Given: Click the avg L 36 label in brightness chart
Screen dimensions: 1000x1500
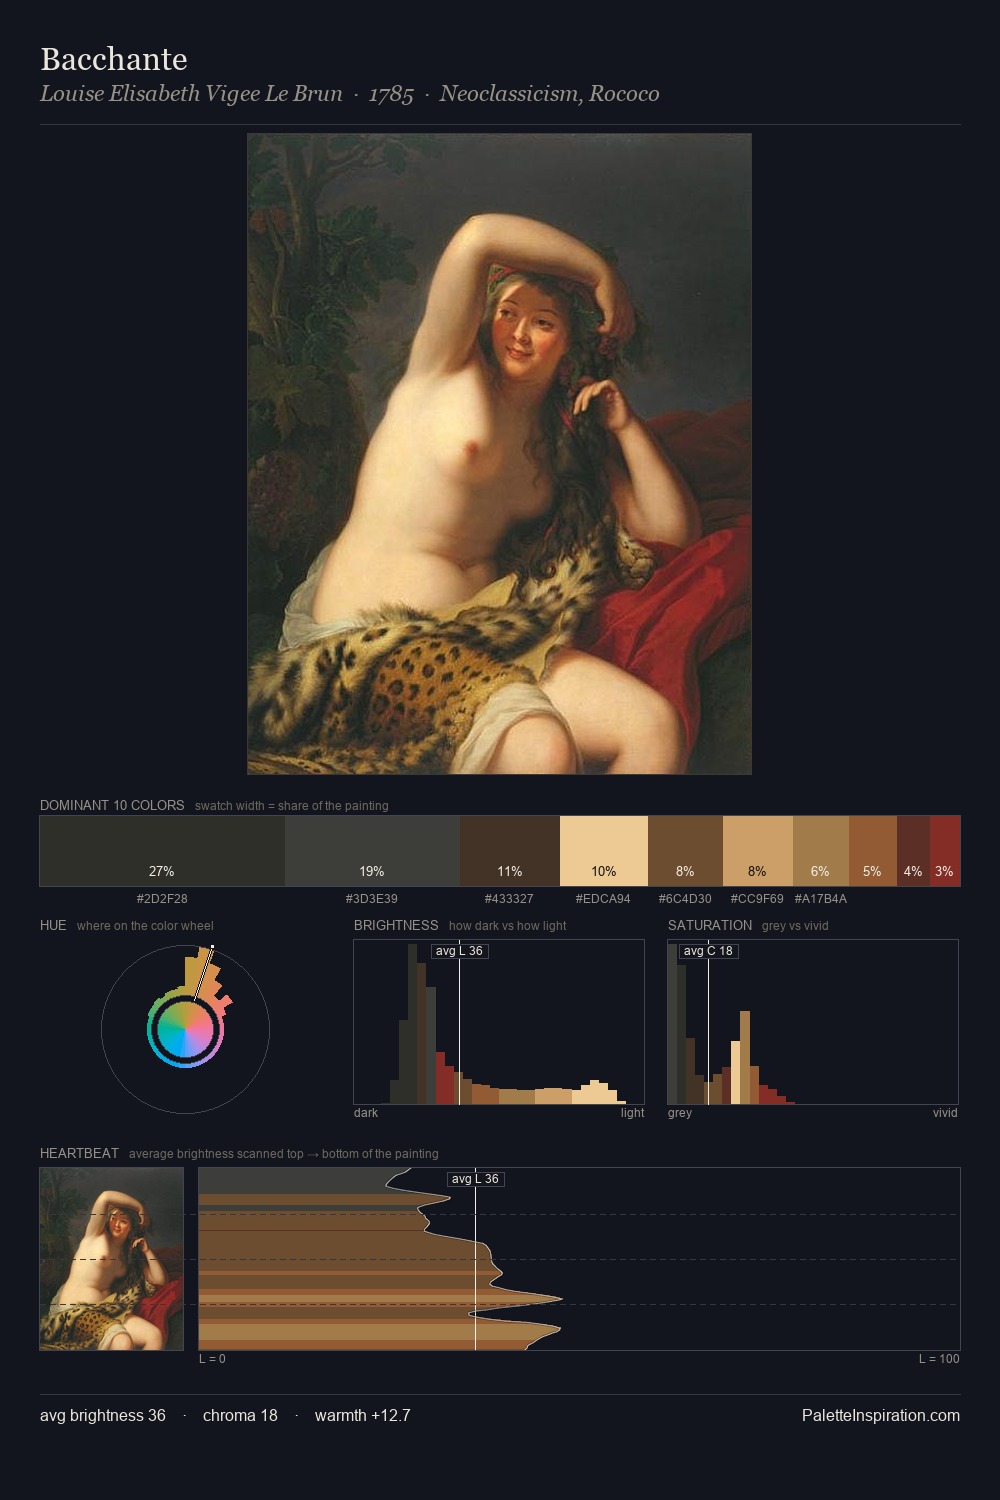Looking at the screenshot, I should coord(459,951).
